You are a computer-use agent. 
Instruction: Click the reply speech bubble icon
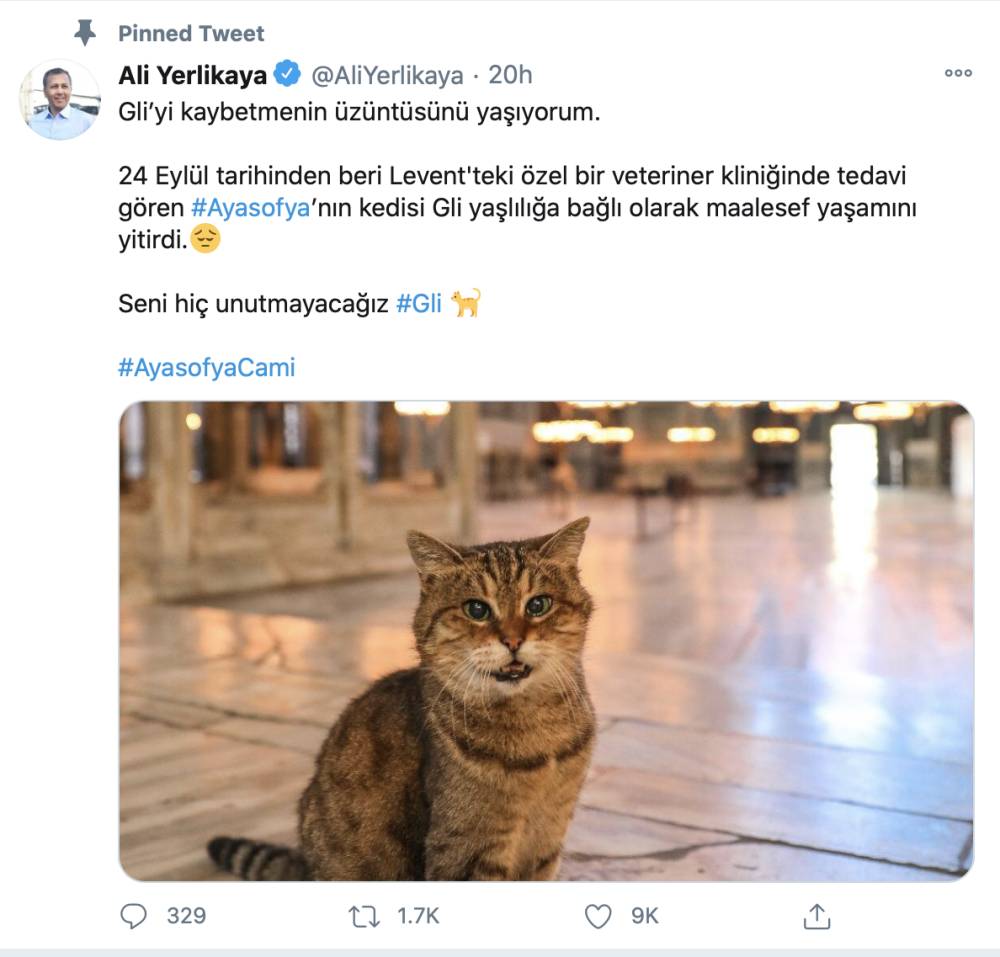[x=133, y=916]
